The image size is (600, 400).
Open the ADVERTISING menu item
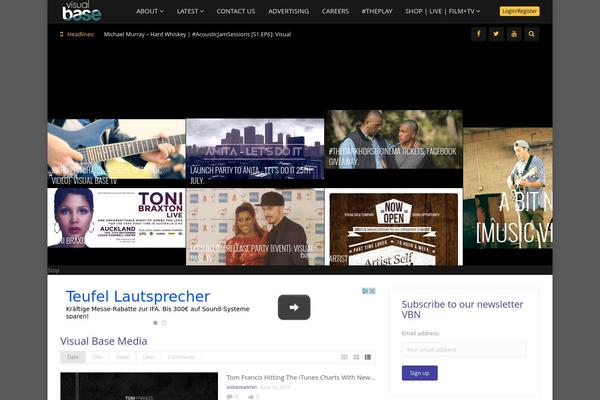289,11
